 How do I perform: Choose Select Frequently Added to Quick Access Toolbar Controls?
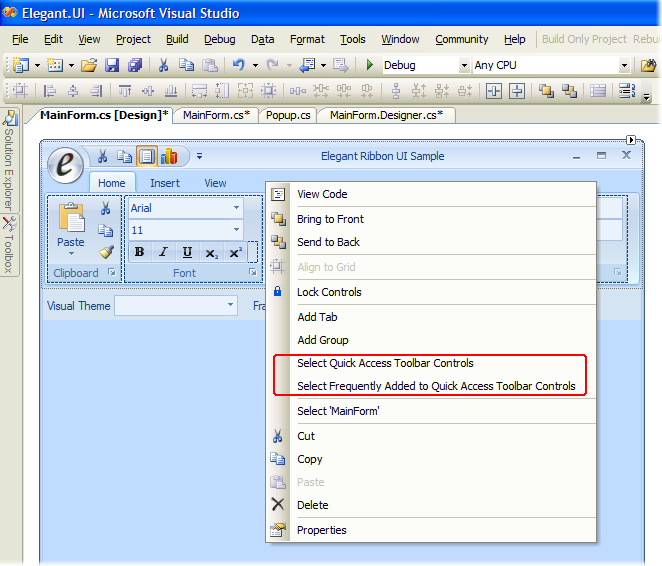431,386
